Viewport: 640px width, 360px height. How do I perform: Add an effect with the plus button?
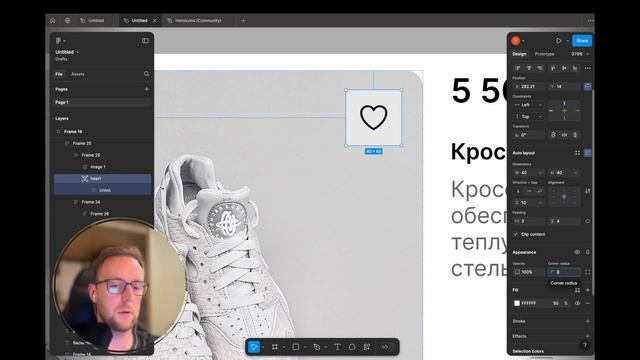588,336
